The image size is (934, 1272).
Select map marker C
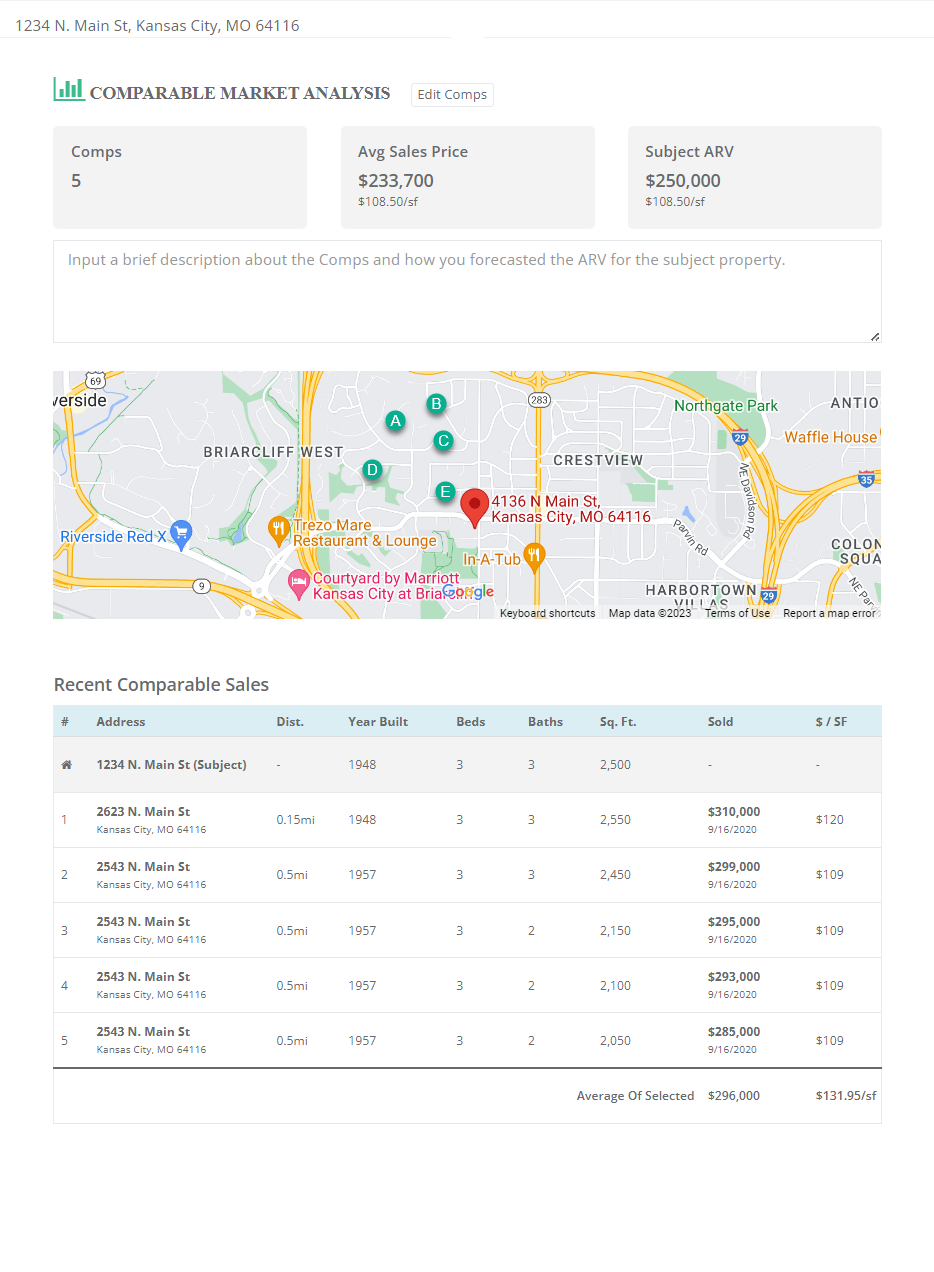pyautogui.click(x=443, y=440)
